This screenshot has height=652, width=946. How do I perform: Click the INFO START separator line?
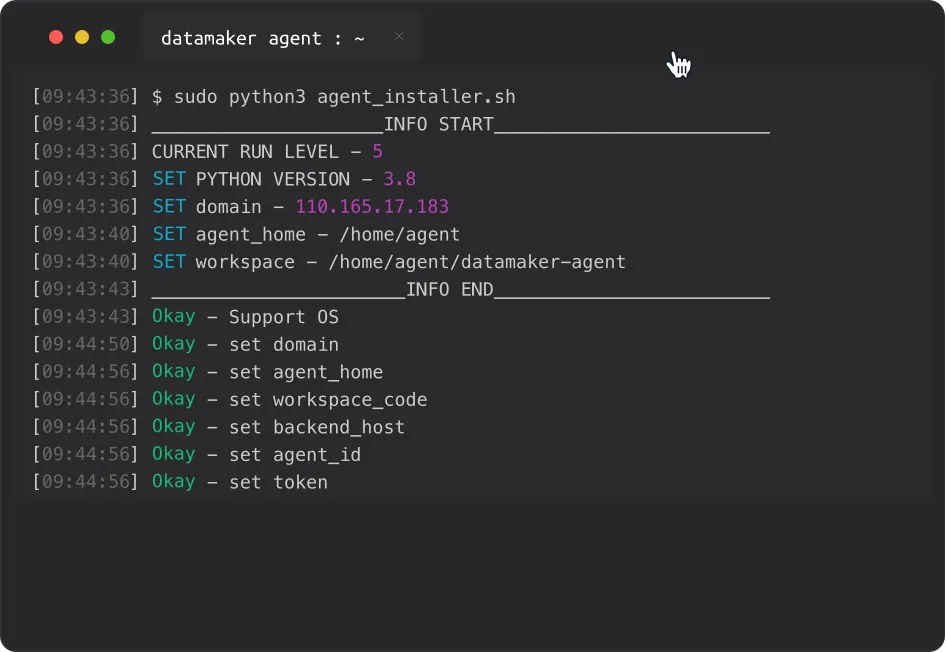[x=460, y=125]
